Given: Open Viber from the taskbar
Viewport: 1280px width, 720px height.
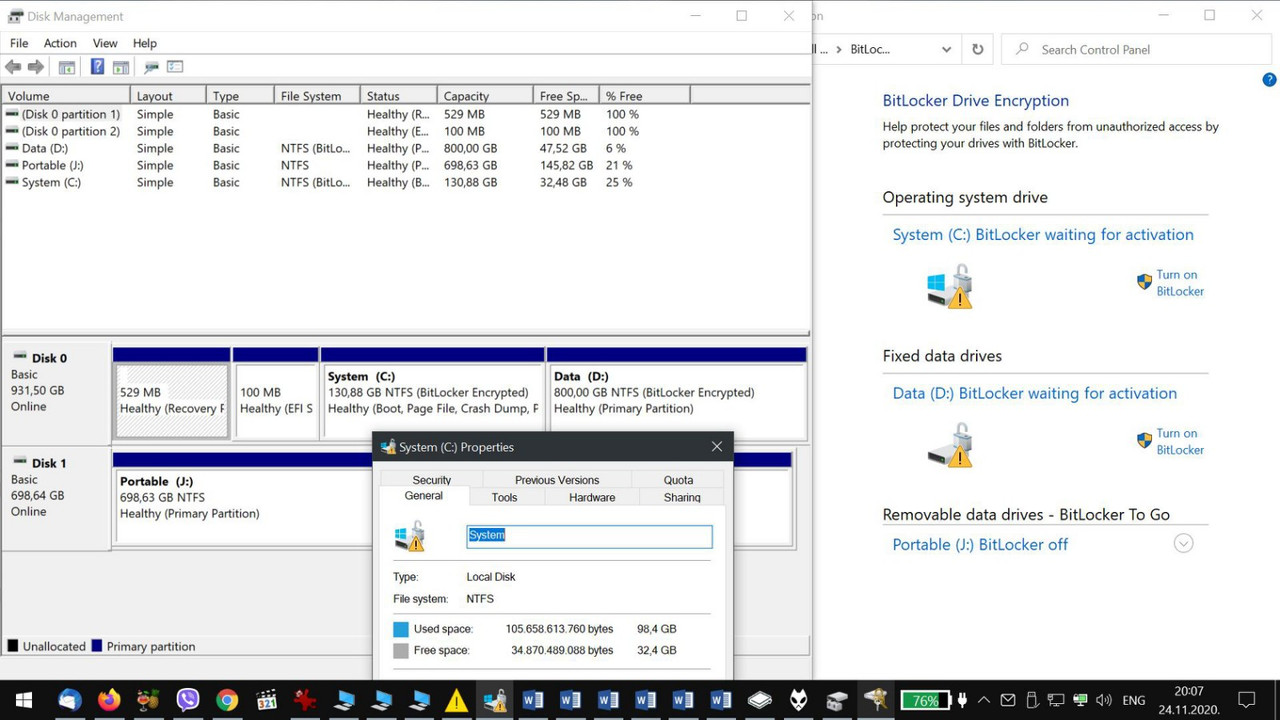Looking at the screenshot, I should [188, 700].
